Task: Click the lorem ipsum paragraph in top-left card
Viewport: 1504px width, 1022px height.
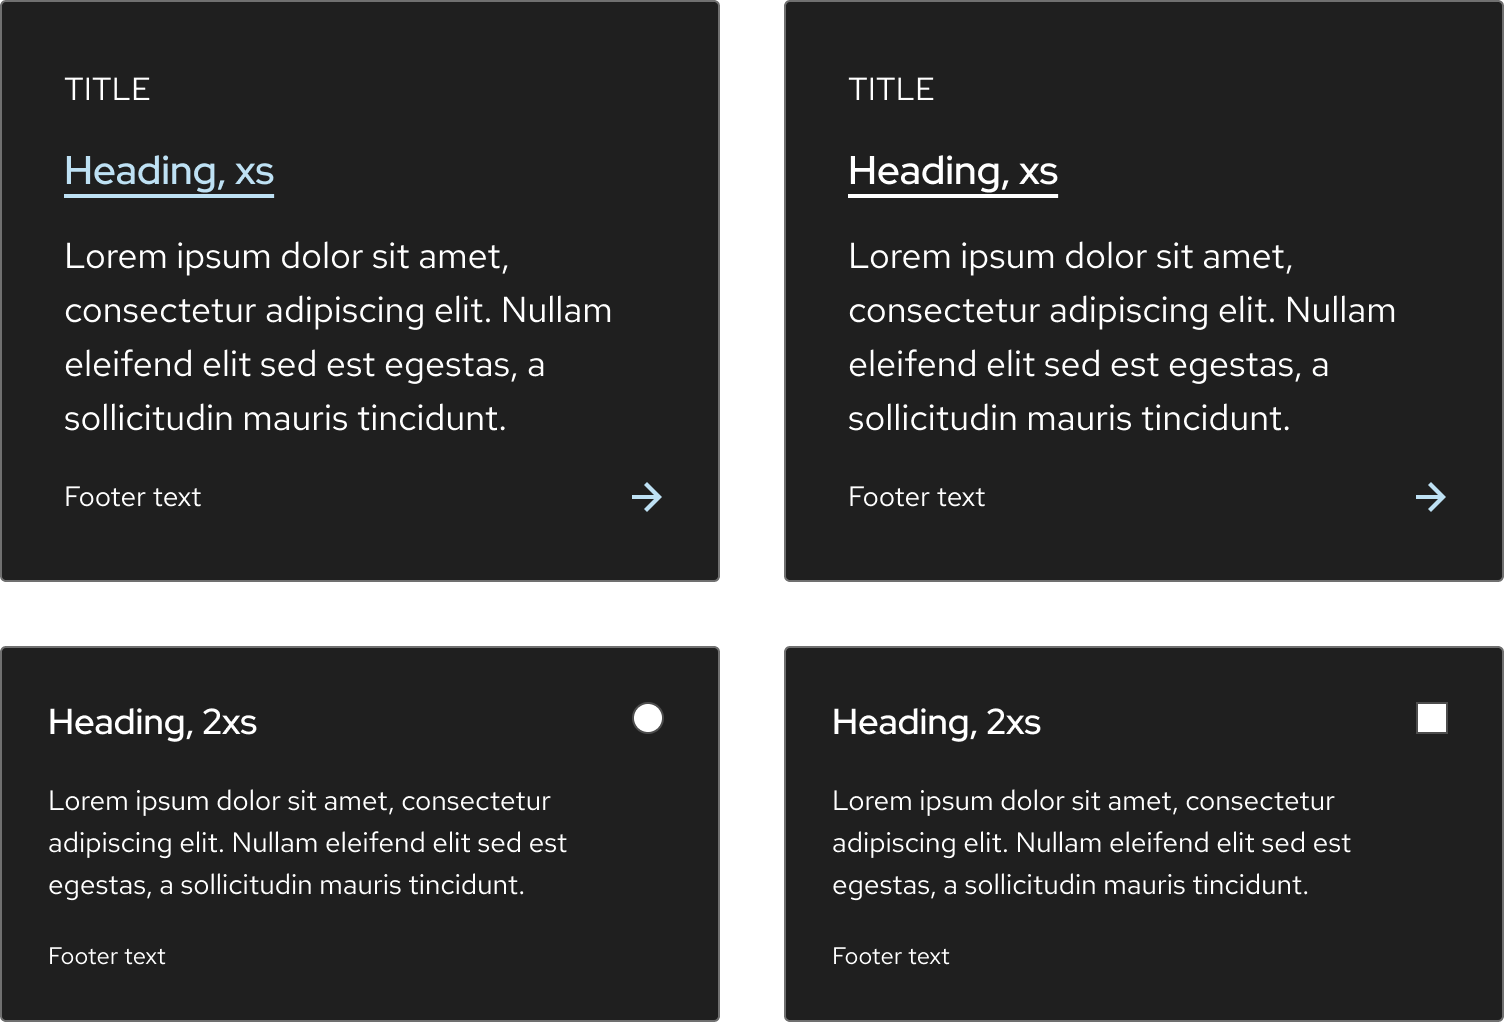Action: [337, 337]
